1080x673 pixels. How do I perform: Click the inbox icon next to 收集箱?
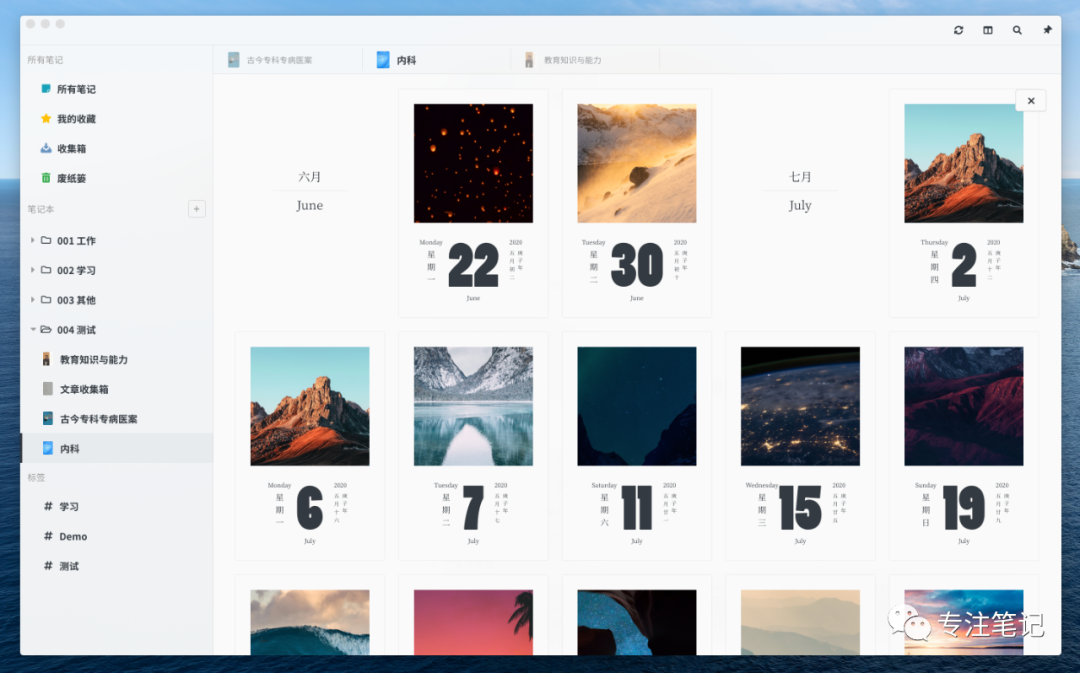(45, 148)
